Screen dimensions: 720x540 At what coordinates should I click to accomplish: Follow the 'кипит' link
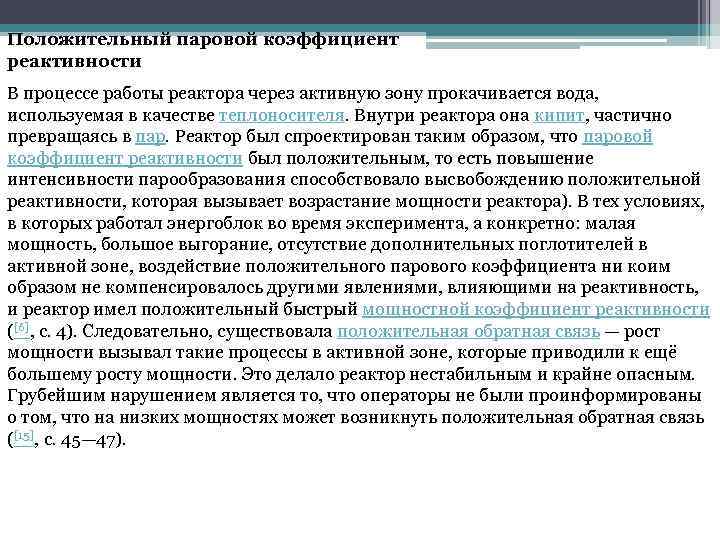tap(559, 115)
